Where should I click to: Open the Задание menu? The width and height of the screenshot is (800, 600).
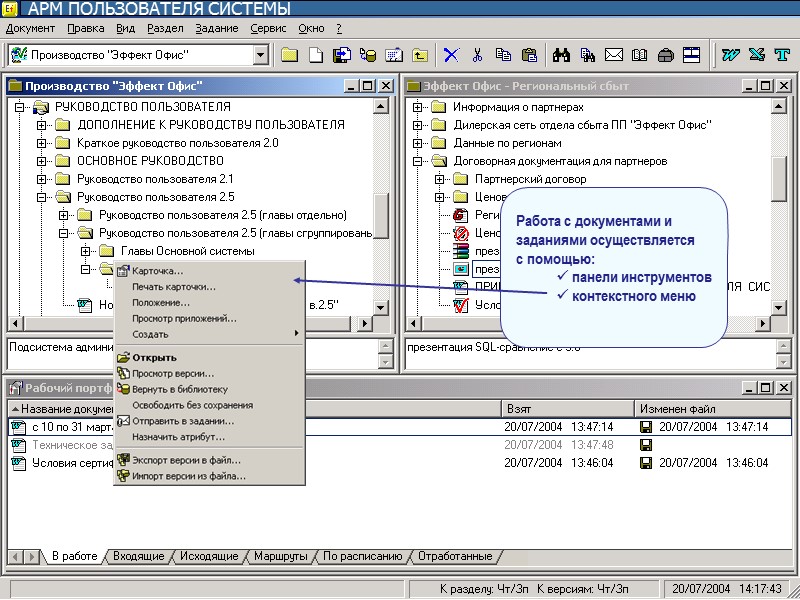[217, 29]
